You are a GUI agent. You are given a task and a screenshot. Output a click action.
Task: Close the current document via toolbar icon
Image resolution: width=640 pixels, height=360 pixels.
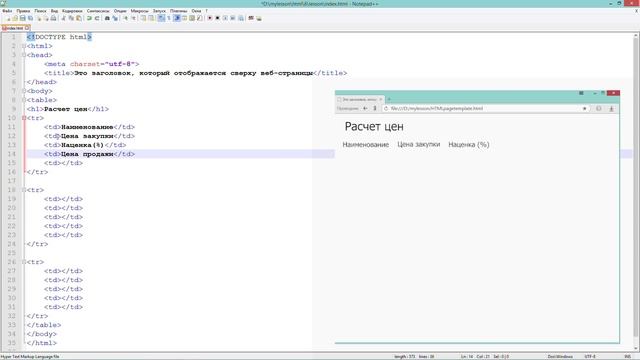39,18
